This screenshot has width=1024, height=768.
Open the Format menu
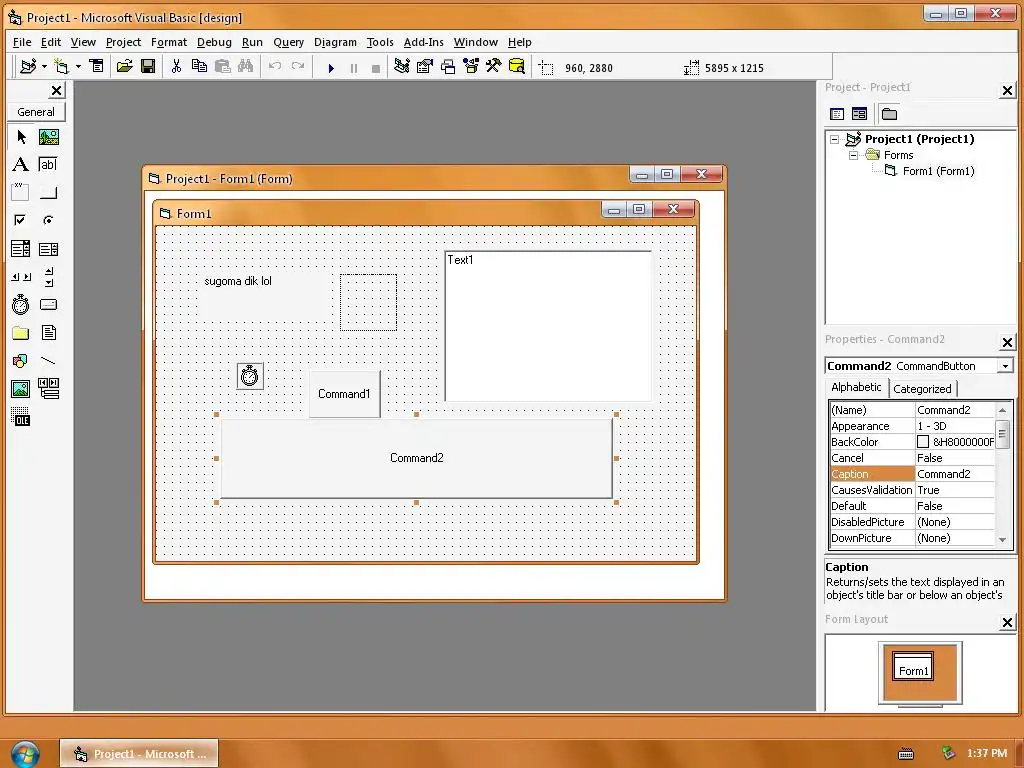click(168, 42)
